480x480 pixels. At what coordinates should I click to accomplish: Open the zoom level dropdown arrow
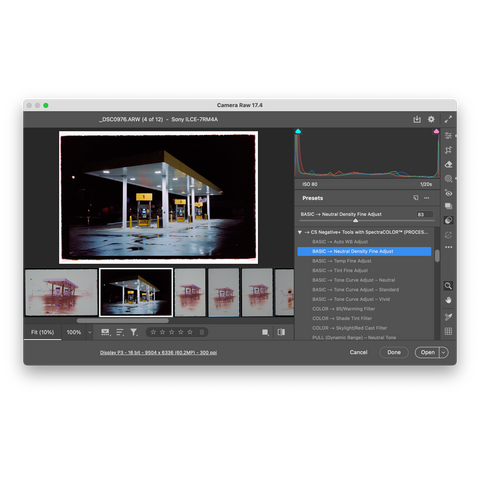89,332
